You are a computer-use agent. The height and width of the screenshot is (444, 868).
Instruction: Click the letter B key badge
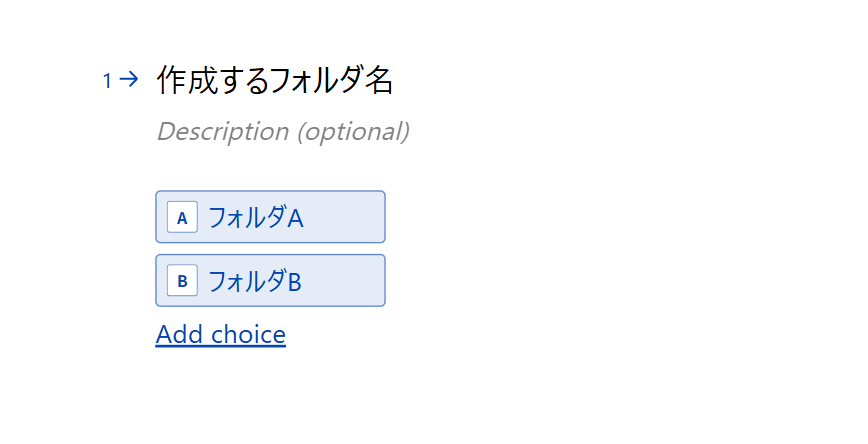(182, 281)
